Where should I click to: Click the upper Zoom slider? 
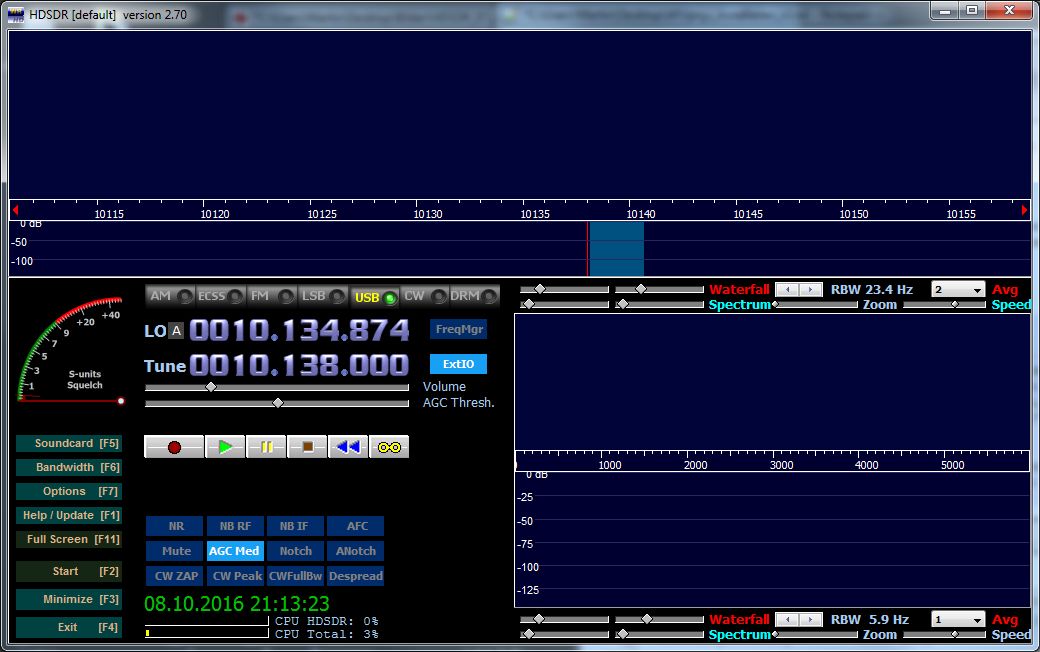815,304
